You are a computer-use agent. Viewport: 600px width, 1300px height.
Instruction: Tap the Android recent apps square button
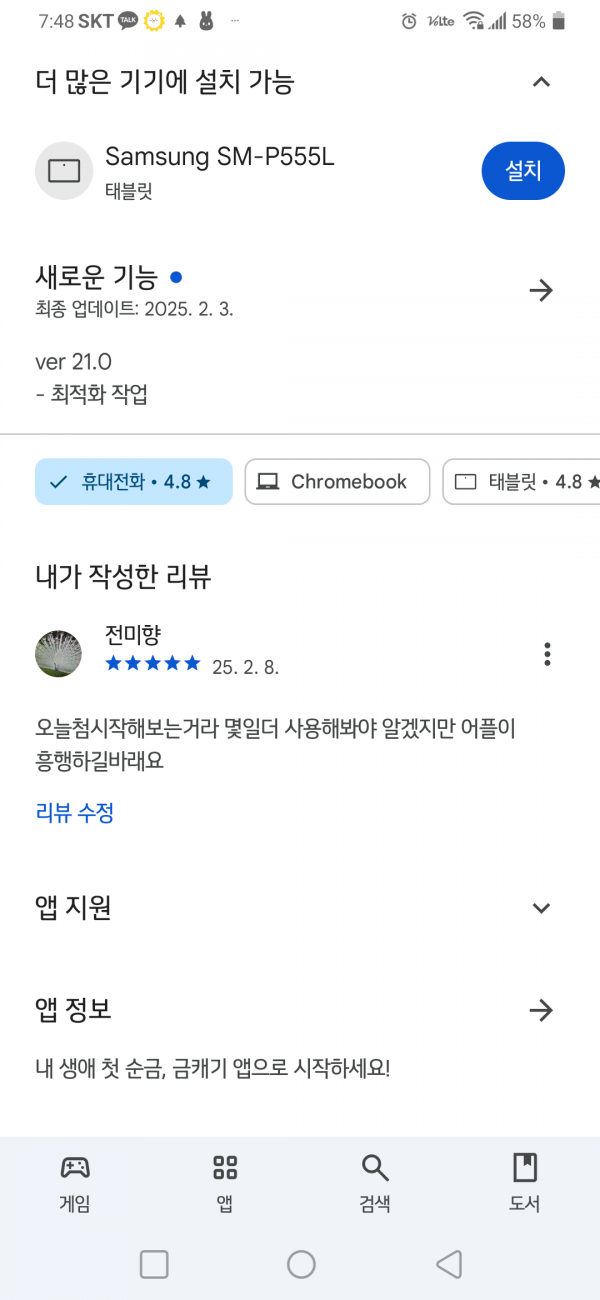[x=154, y=1265]
